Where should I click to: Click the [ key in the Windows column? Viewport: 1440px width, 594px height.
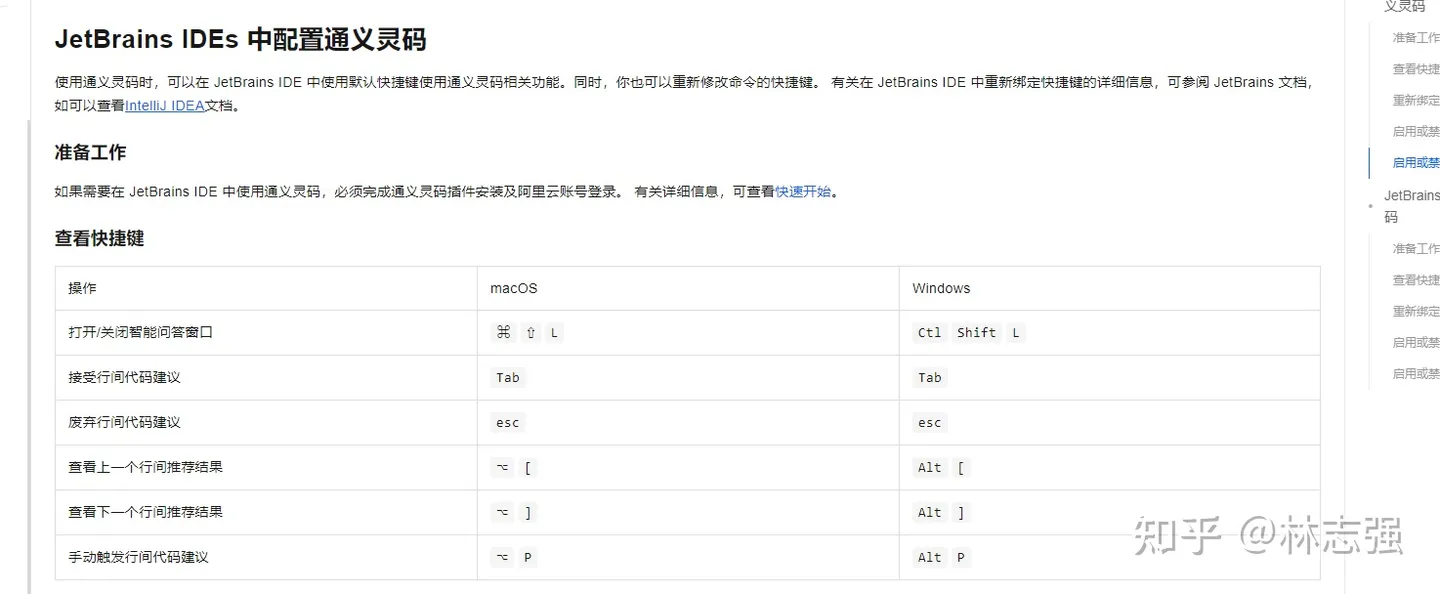tap(961, 468)
